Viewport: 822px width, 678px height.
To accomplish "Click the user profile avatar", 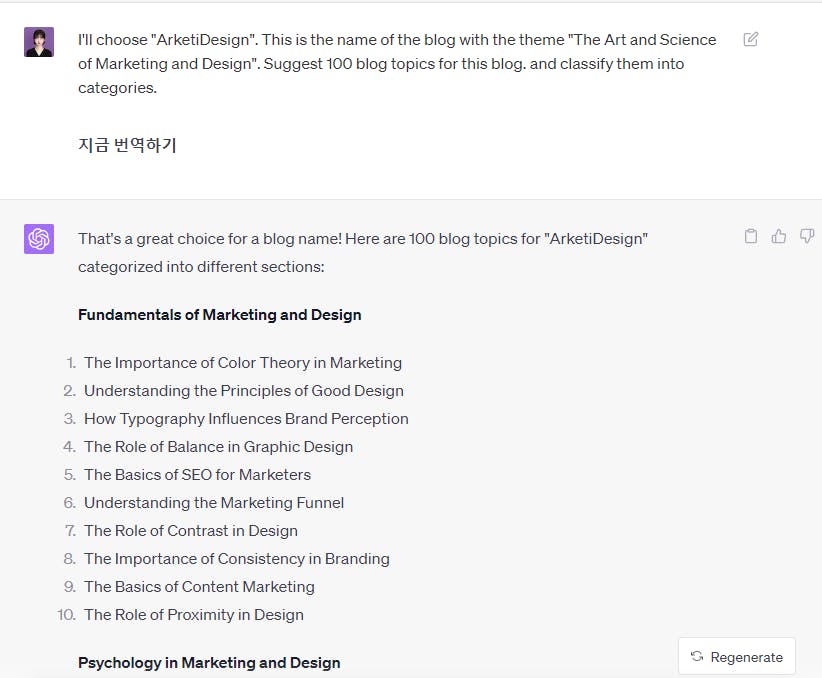I will (x=39, y=42).
